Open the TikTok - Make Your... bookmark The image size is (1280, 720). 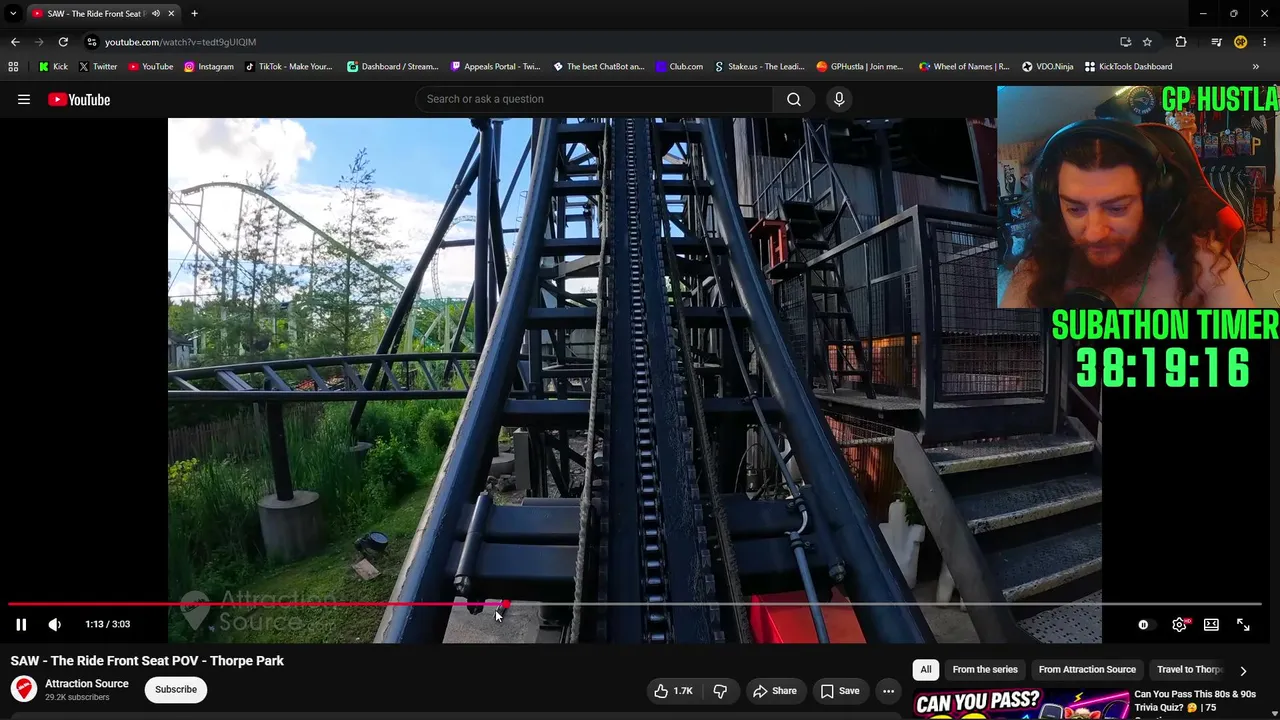289,67
